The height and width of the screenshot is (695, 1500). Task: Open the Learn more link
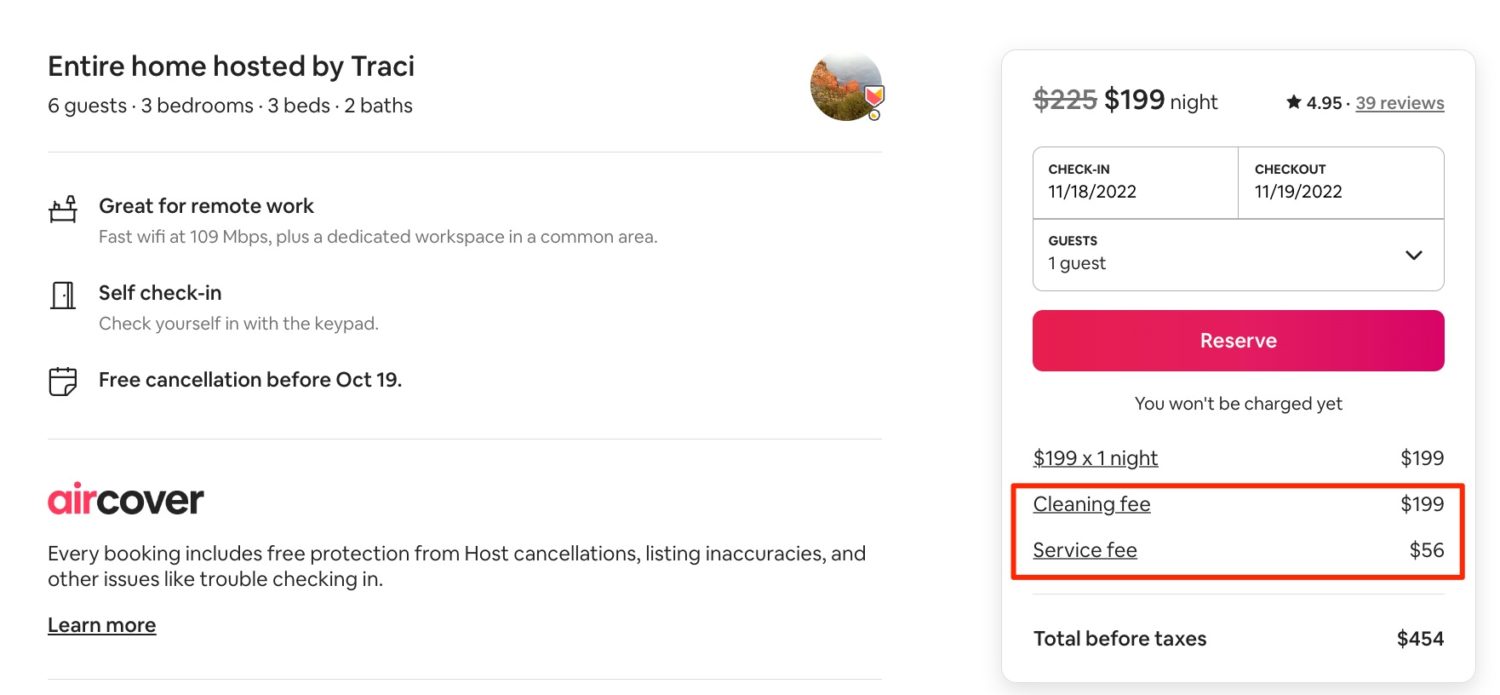[101, 624]
